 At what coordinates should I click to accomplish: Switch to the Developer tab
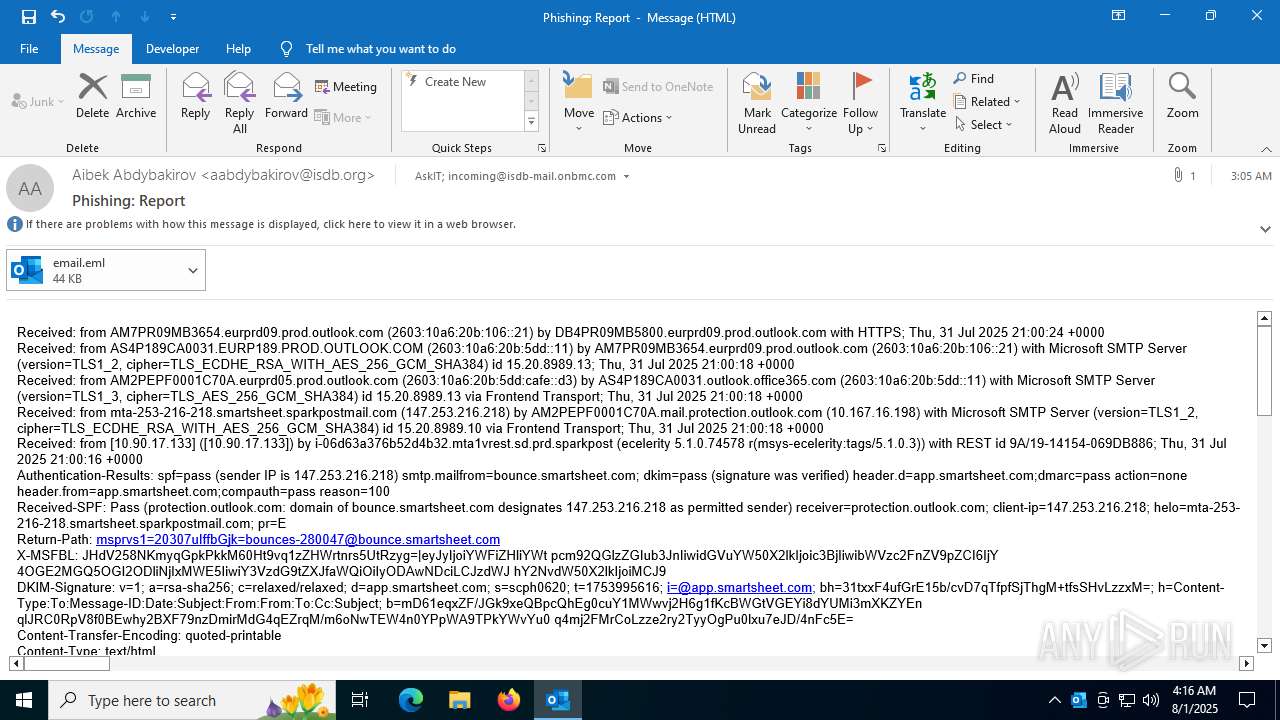point(172,48)
